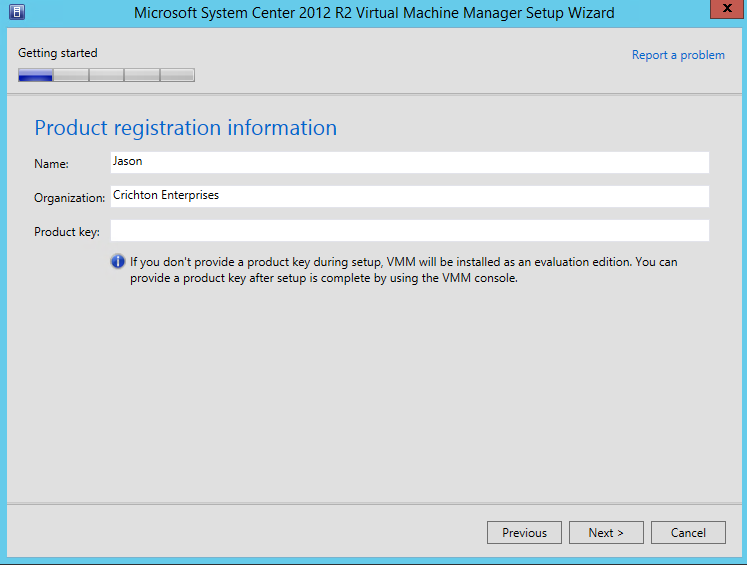747x565 pixels.
Task: Click the Getting started stage label
Action: [58, 53]
